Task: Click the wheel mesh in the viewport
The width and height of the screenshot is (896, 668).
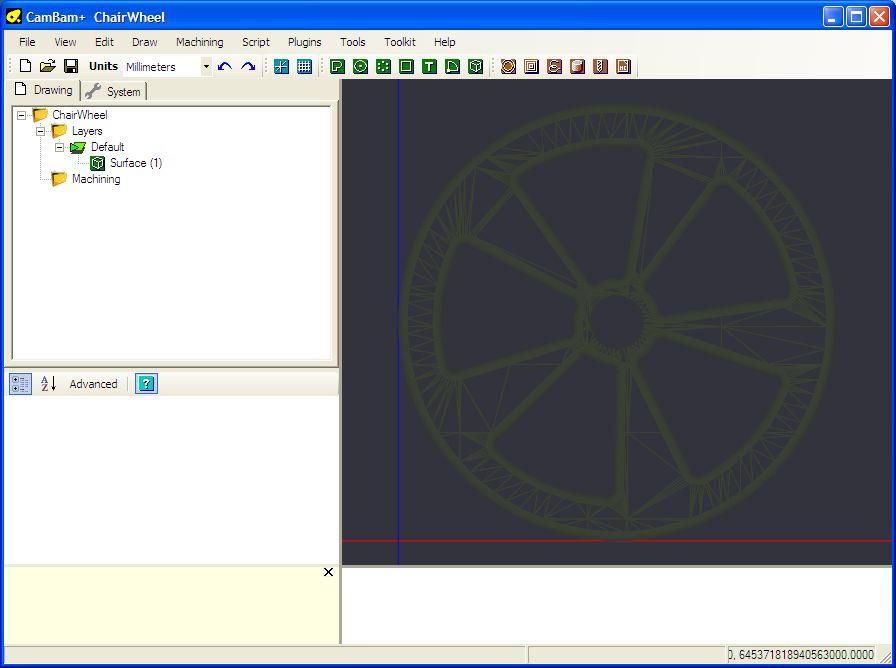Action: tap(617, 321)
